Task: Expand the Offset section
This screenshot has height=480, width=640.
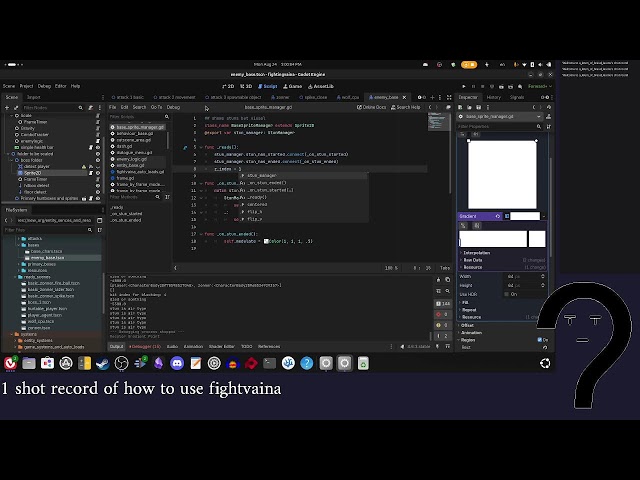Action: click(467, 325)
